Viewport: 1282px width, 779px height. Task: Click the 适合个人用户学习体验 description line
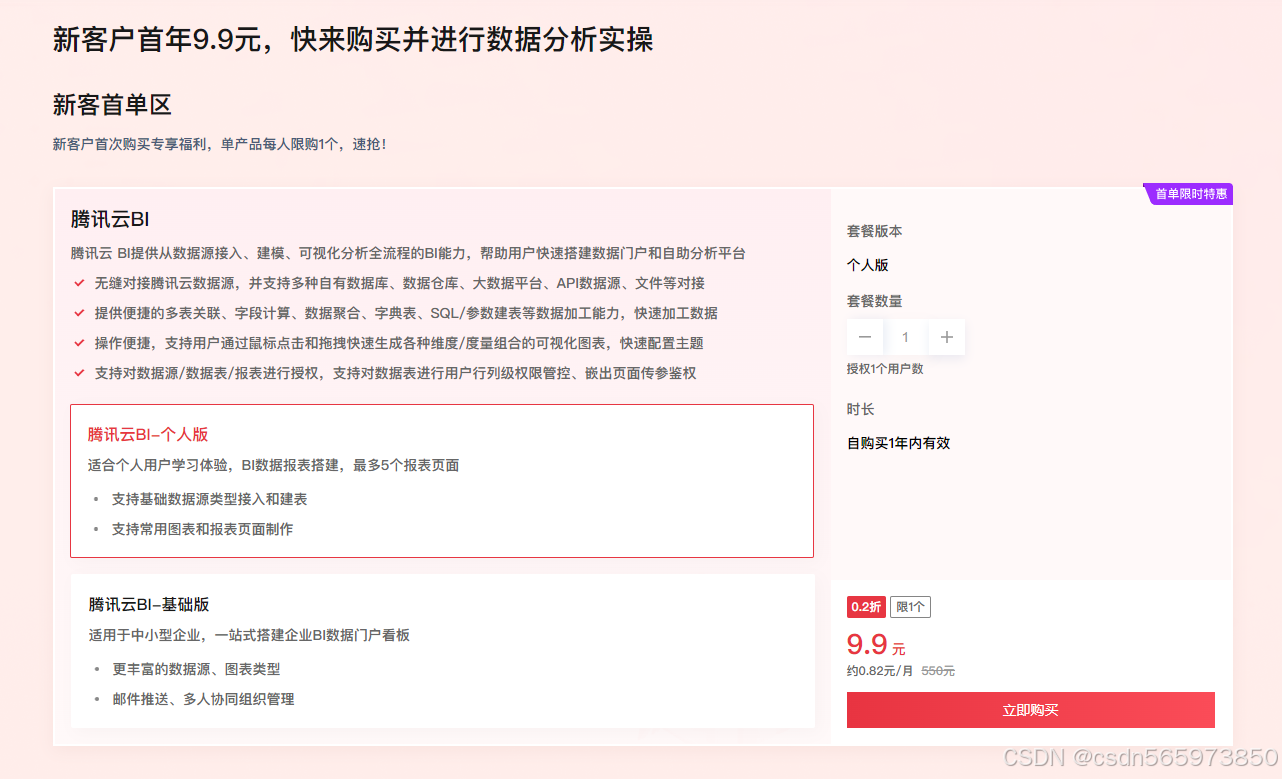coord(273,465)
